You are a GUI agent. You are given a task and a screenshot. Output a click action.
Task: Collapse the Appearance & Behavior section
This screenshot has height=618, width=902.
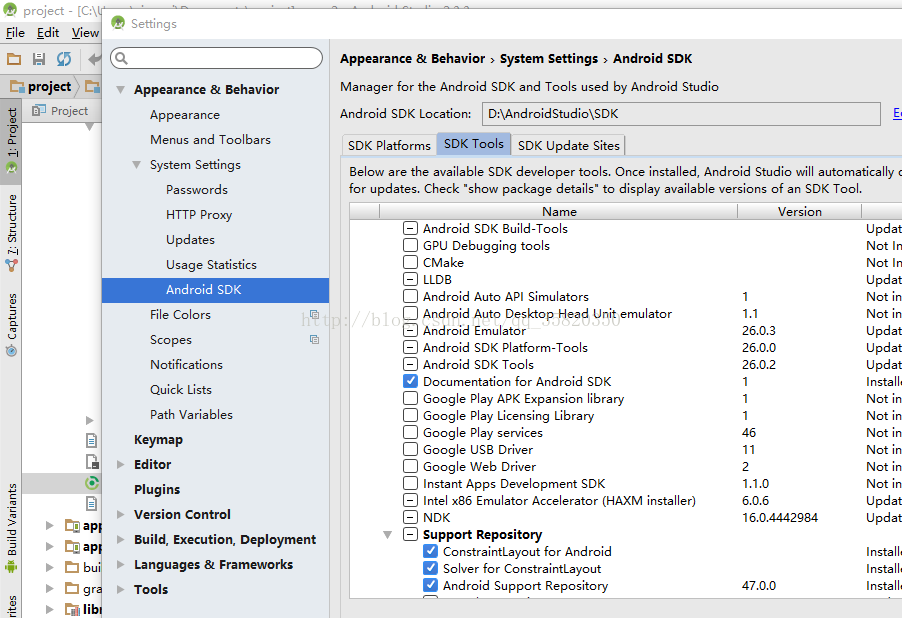(121, 90)
